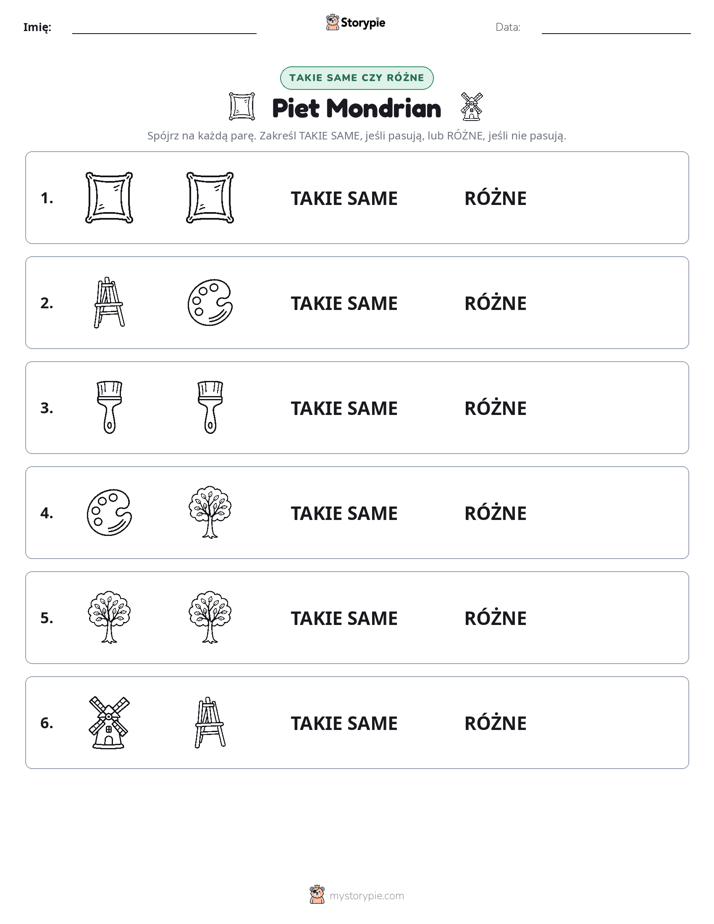
Task: Choose RÓŻNE for row 6
Action: tap(495, 723)
